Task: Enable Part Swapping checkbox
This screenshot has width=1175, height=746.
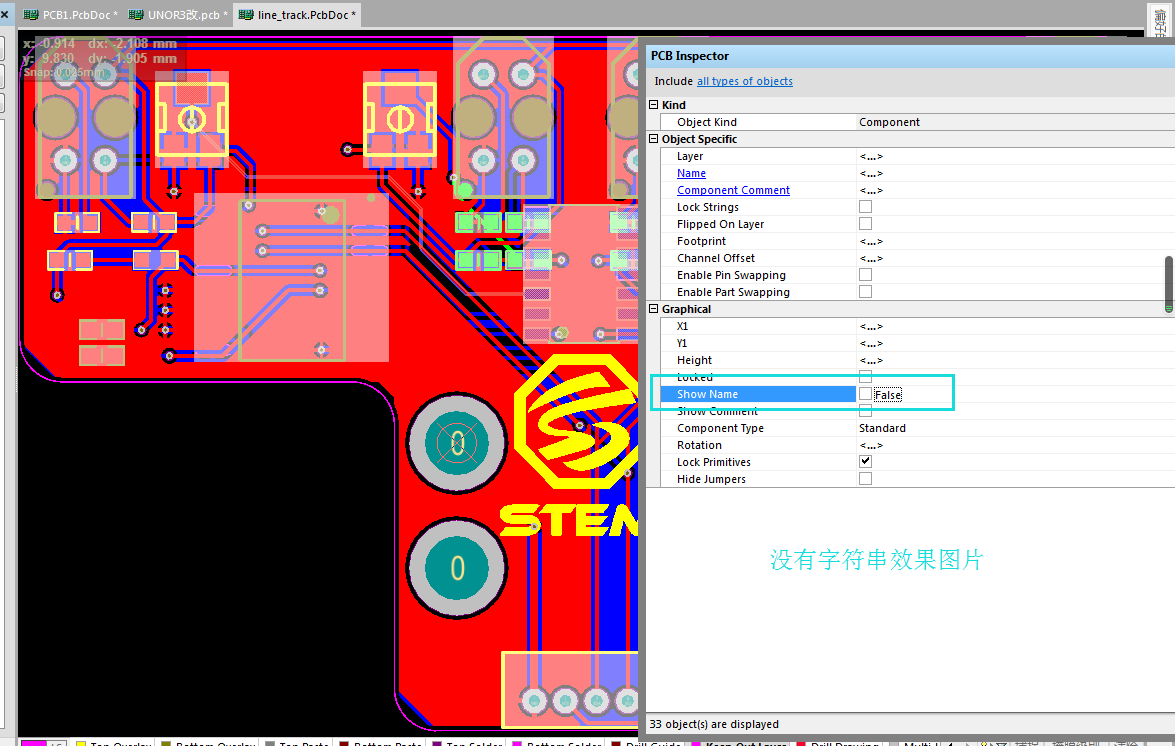Action: click(x=865, y=292)
